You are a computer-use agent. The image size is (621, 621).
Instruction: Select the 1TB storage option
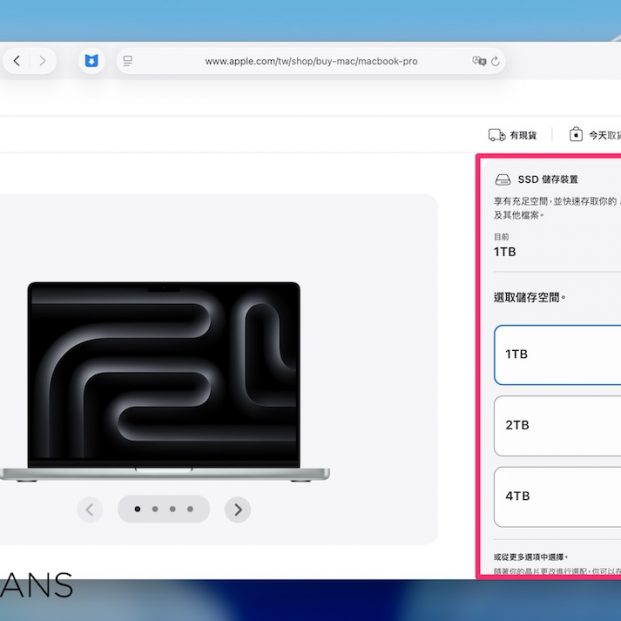[x=557, y=354]
